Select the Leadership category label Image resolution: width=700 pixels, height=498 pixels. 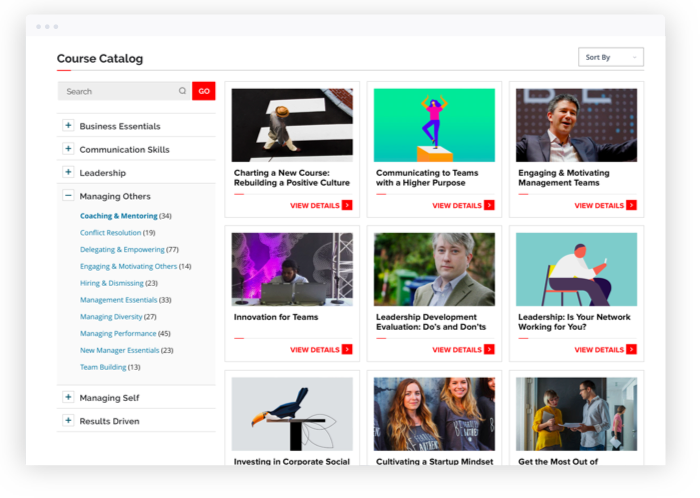point(102,173)
